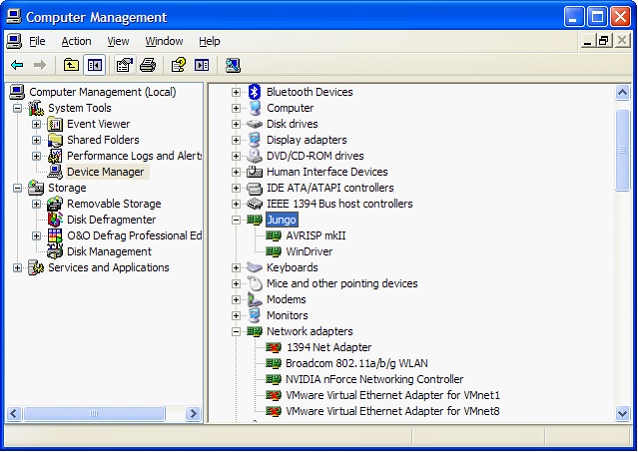Minimize the inner MMC child window
This screenshot has height=452, width=638.
tap(587, 41)
